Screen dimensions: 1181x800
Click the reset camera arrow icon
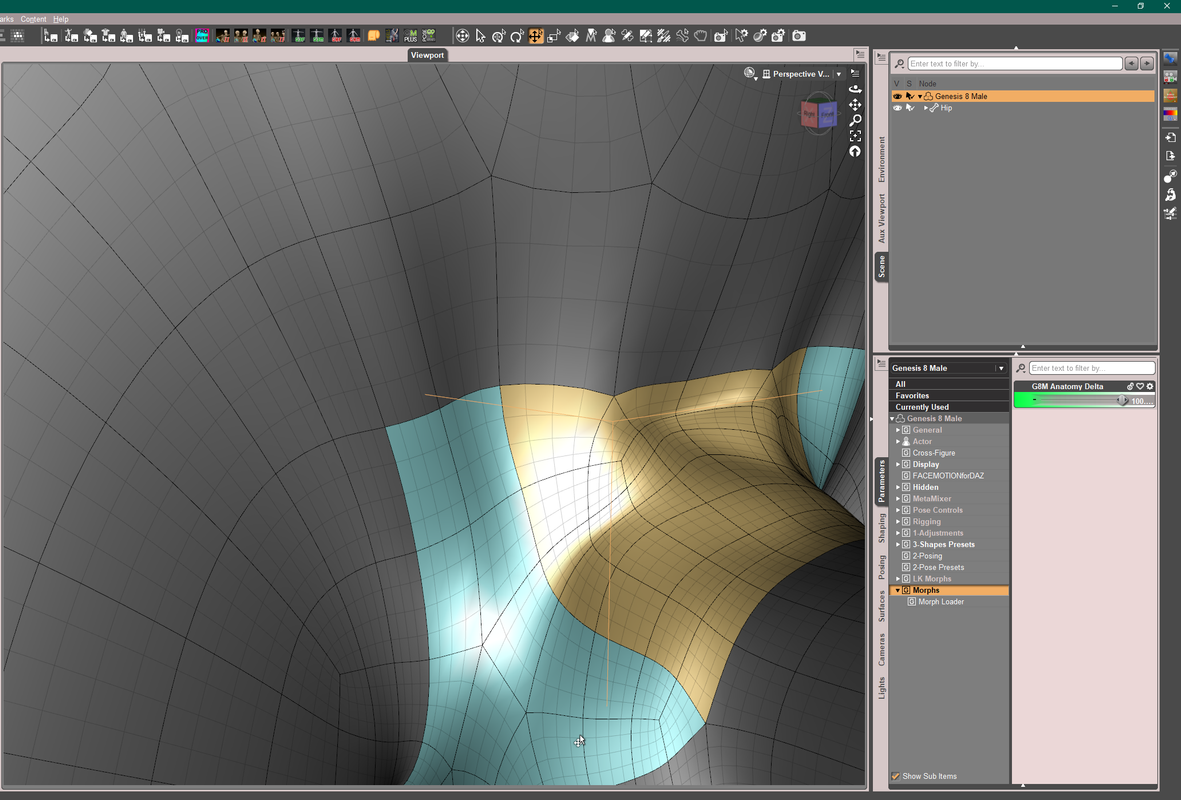pyautogui.click(x=855, y=152)
